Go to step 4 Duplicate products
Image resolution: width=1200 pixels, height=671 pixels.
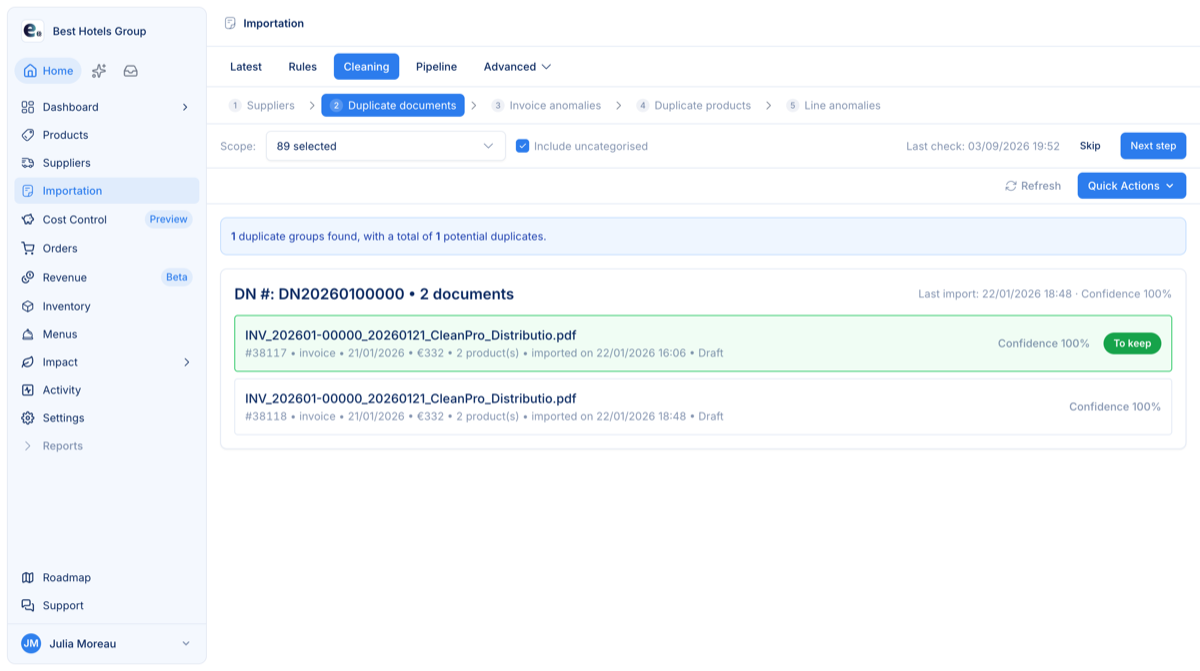click(693, 105)
